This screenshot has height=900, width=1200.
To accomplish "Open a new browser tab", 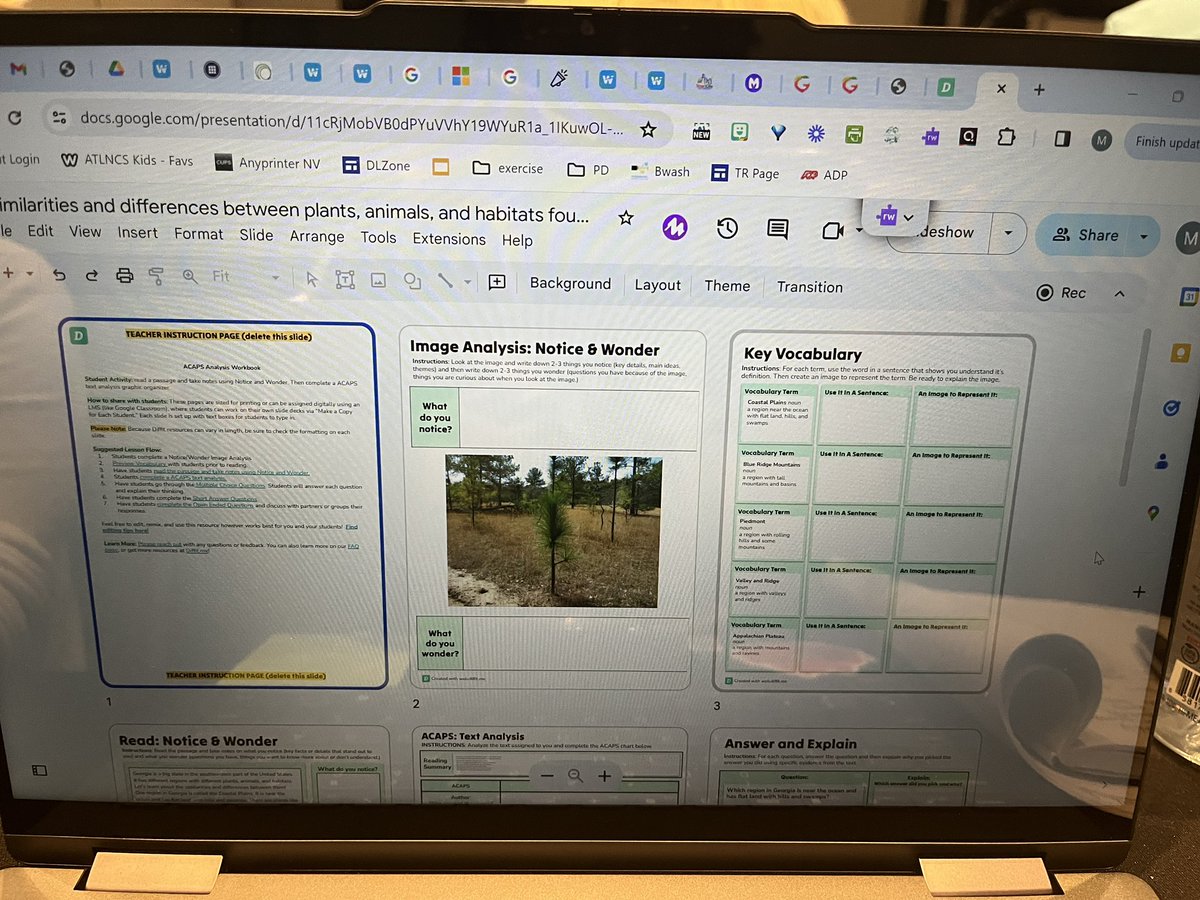I will click(1039, 90).
